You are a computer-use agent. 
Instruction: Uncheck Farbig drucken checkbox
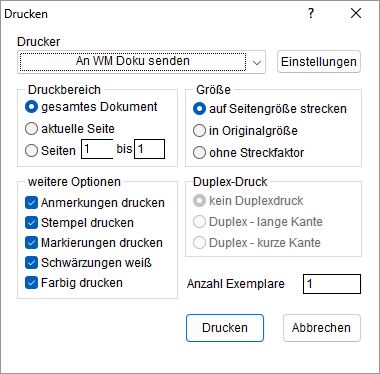click(31, 283)
